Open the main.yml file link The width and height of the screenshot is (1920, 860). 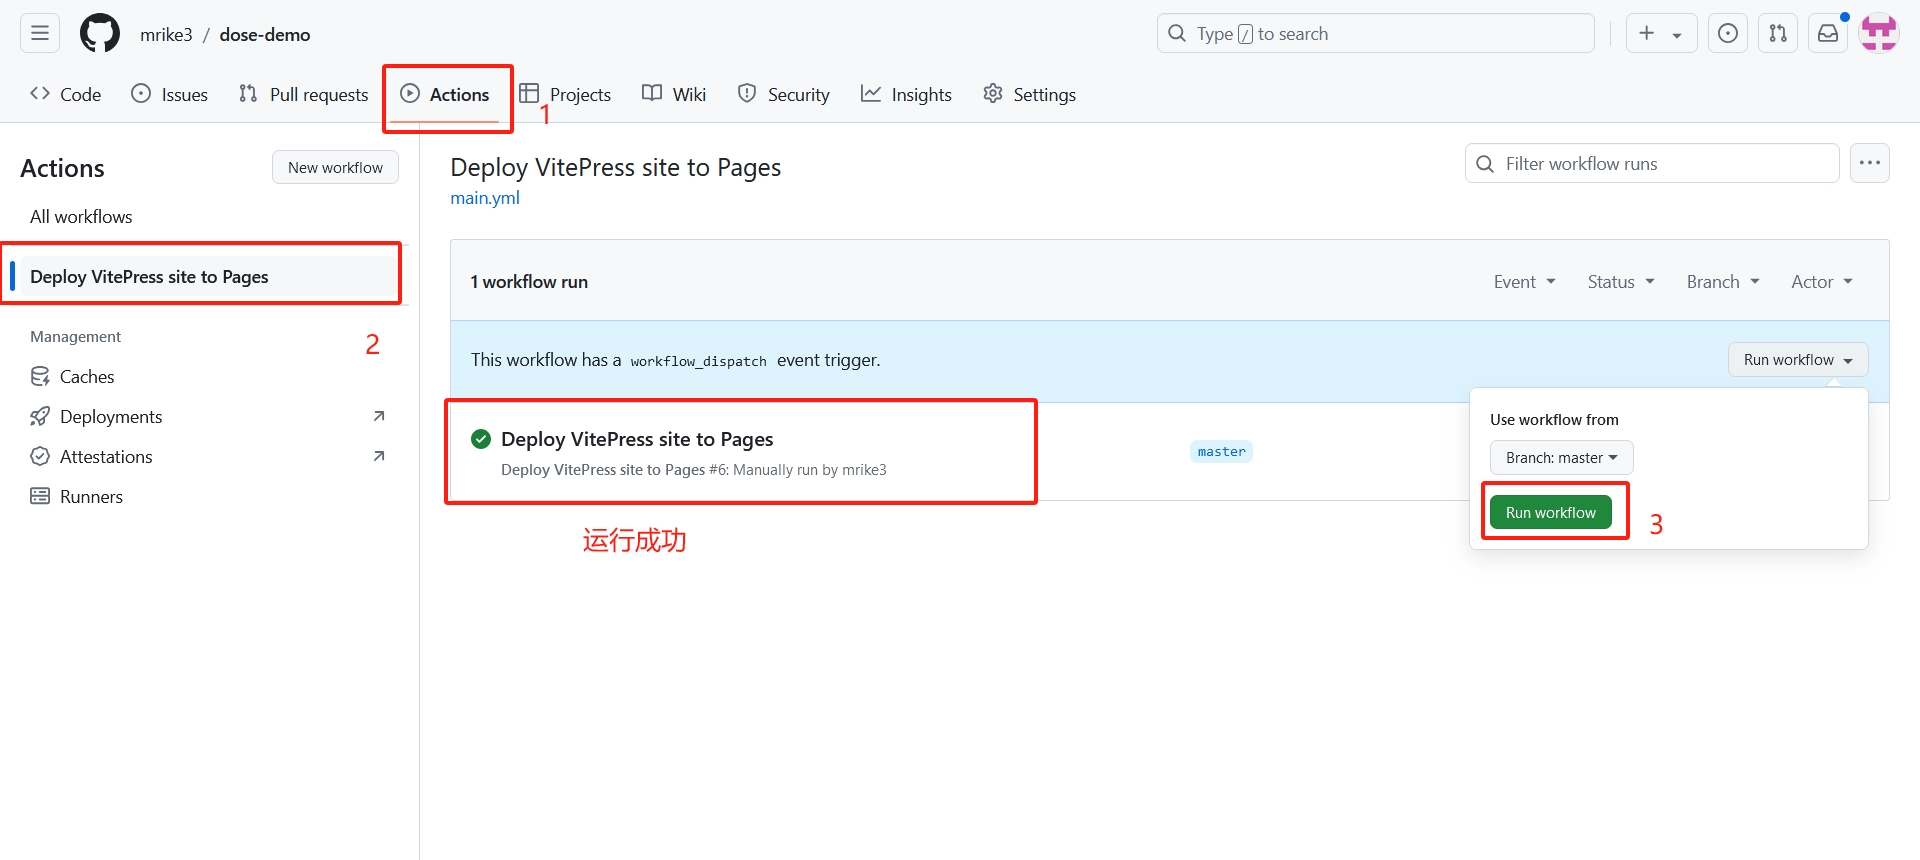[x=485, y=198]
